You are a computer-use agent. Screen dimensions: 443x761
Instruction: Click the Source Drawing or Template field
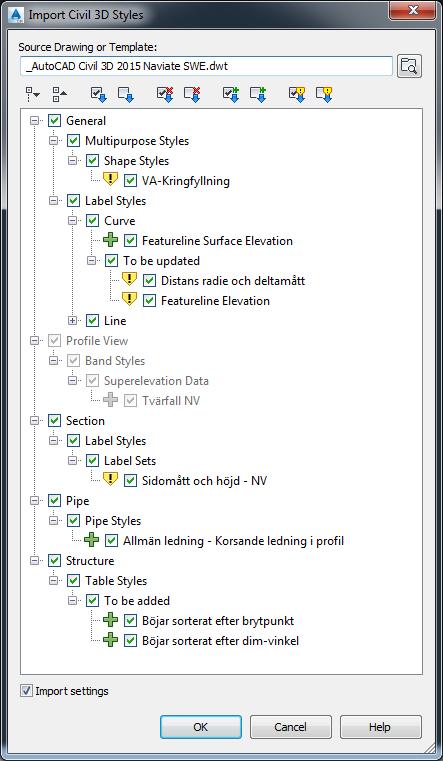coord(206,66)
